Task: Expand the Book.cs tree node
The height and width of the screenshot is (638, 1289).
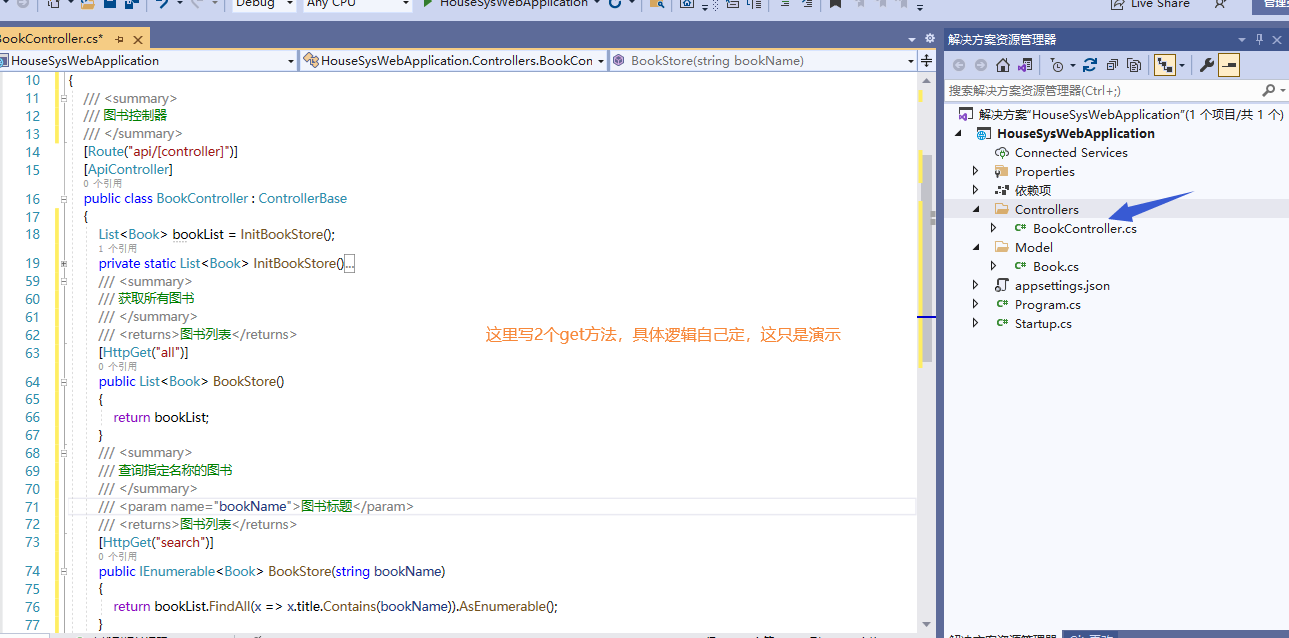Action: point(994,266)
